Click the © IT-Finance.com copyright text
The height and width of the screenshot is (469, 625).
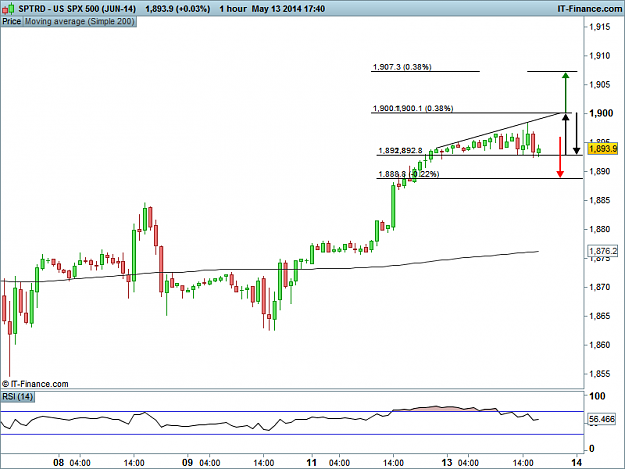[x=35, y=384]
